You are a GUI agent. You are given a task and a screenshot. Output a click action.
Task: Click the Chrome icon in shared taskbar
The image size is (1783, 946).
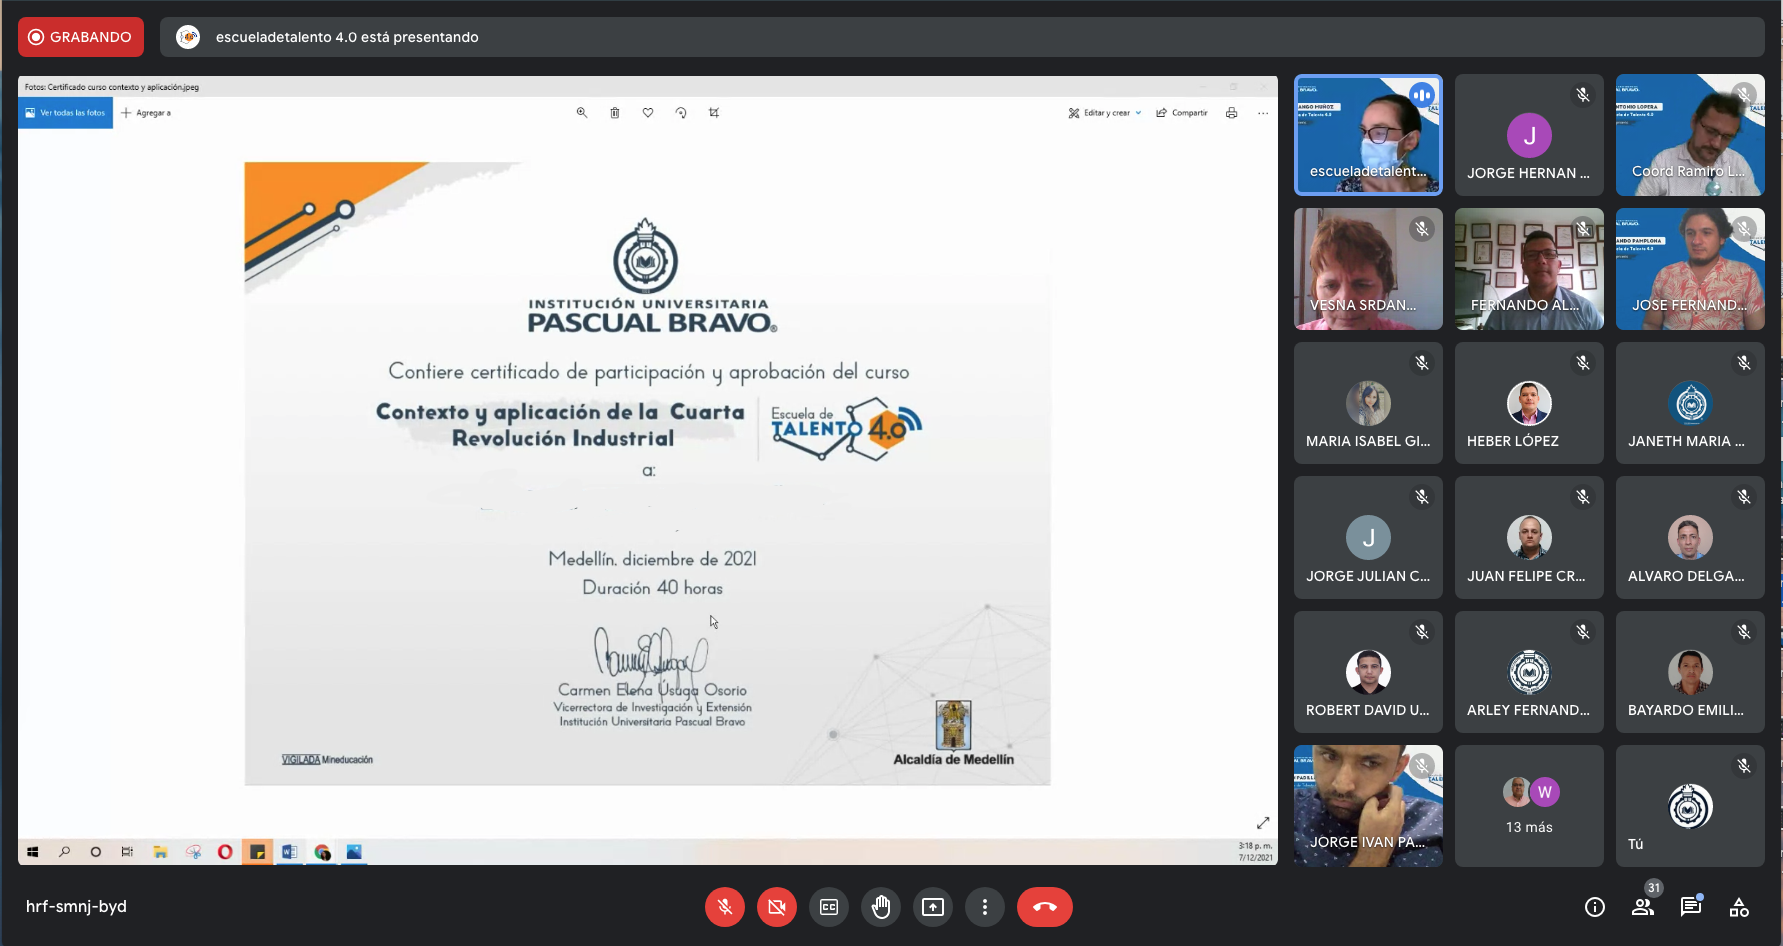click(322, 852)
